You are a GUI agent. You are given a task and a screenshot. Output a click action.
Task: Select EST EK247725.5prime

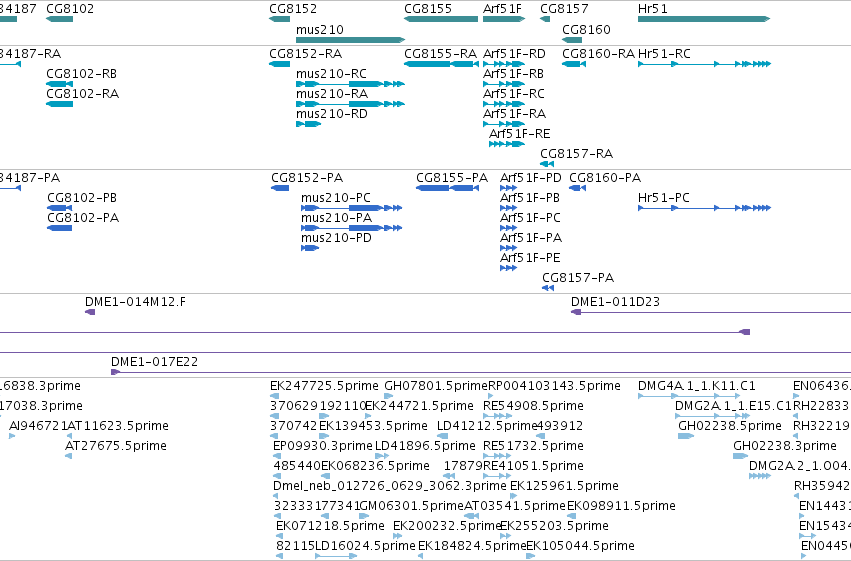(274, 396)
